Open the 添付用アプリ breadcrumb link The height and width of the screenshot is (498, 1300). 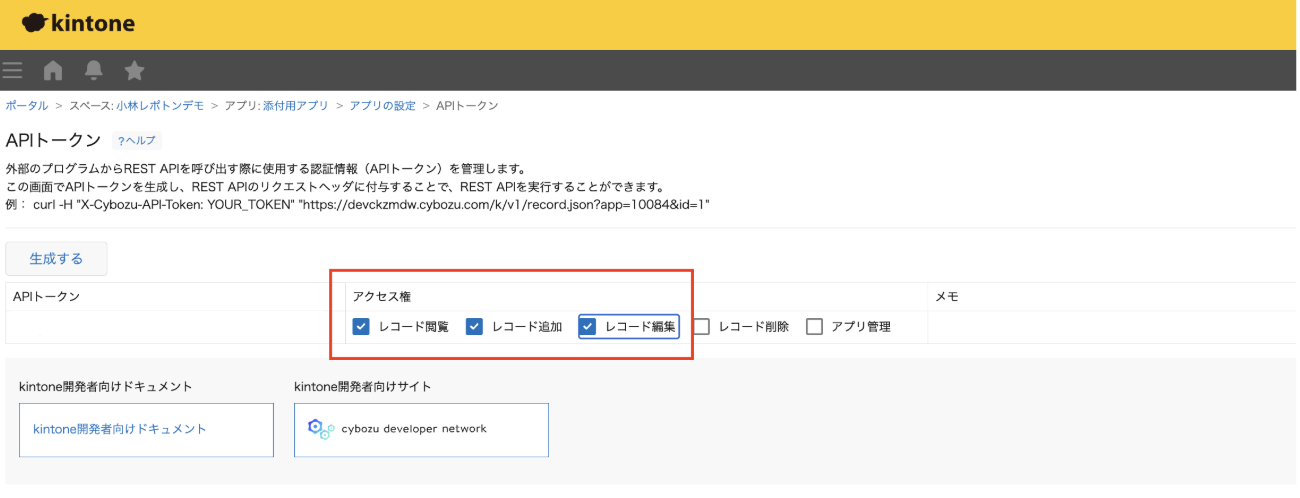pos(295,105)
